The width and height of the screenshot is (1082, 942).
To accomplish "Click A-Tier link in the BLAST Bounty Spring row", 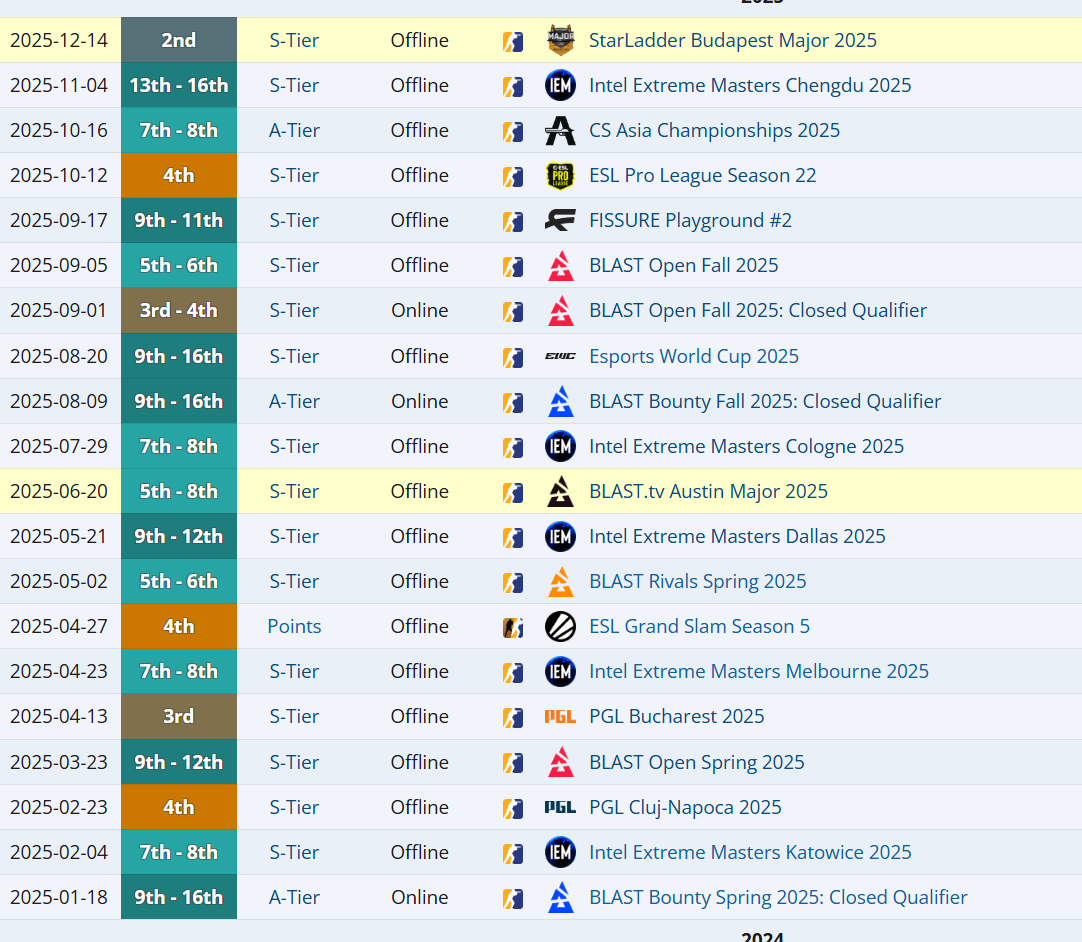I will coord(294,897).
